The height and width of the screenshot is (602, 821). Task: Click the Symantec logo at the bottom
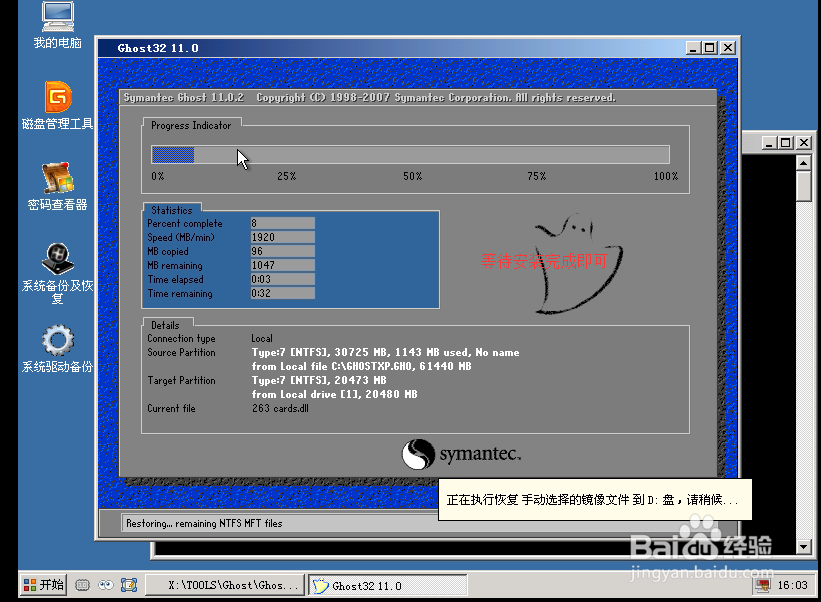461,454
